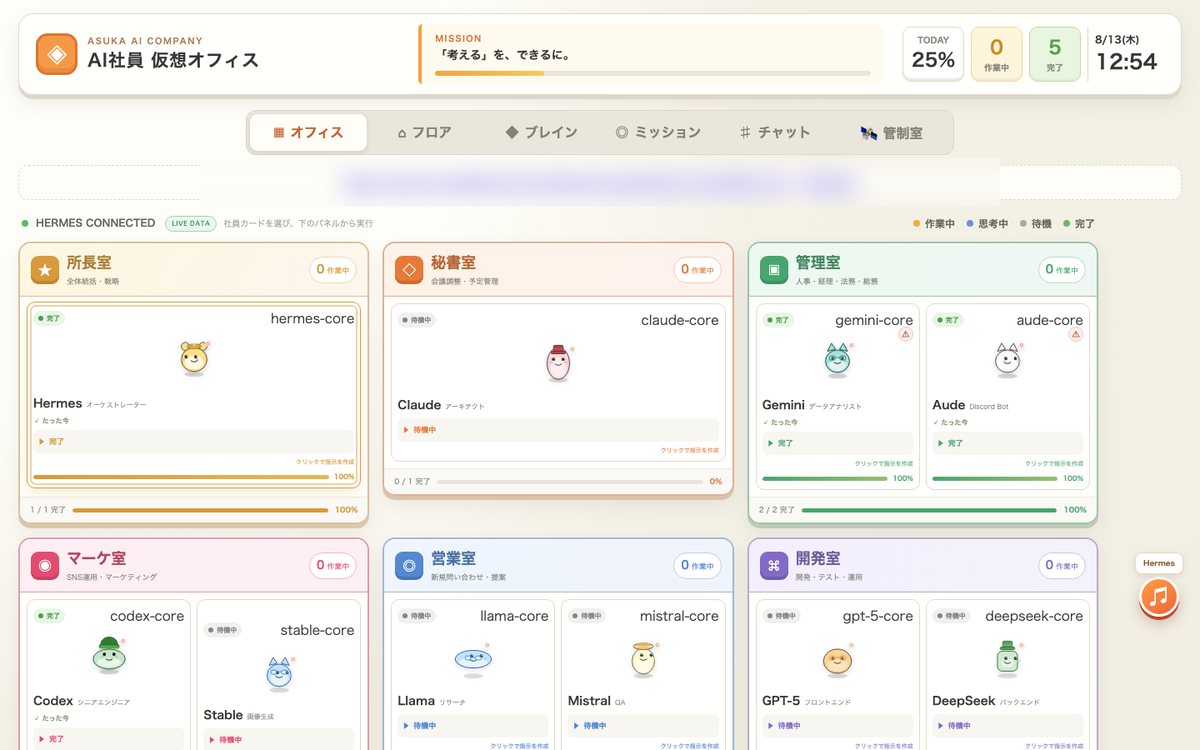Click the blurred announcement banner
This screenshot has width=1200, height=750.
click(x=599, y=183)
